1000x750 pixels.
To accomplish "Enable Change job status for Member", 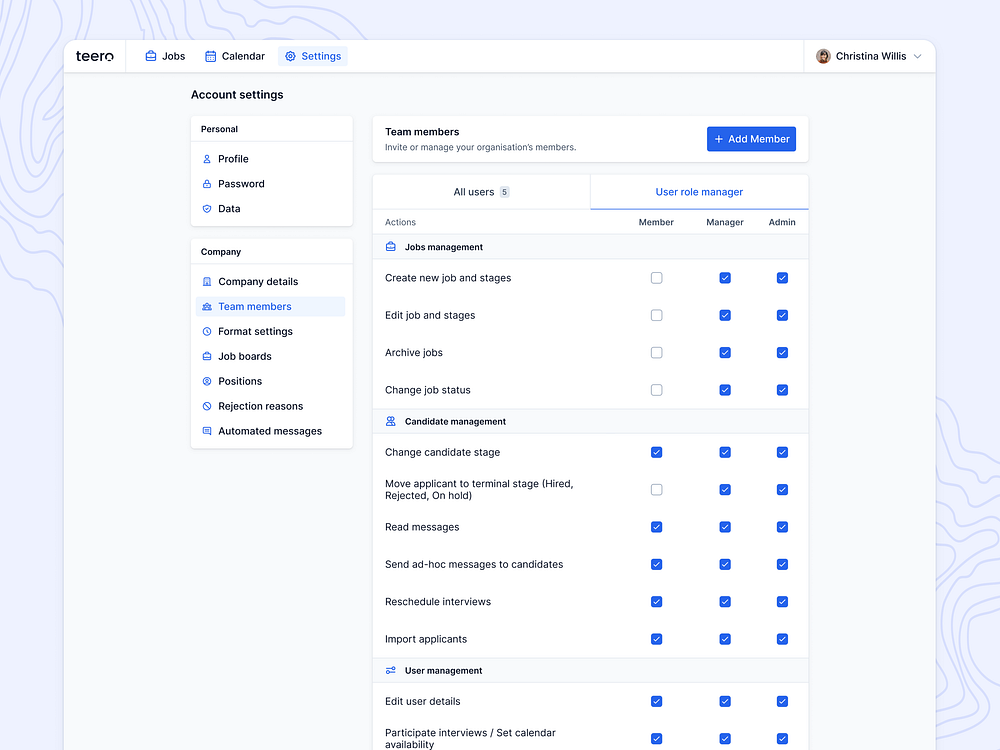I will [656, 390].
